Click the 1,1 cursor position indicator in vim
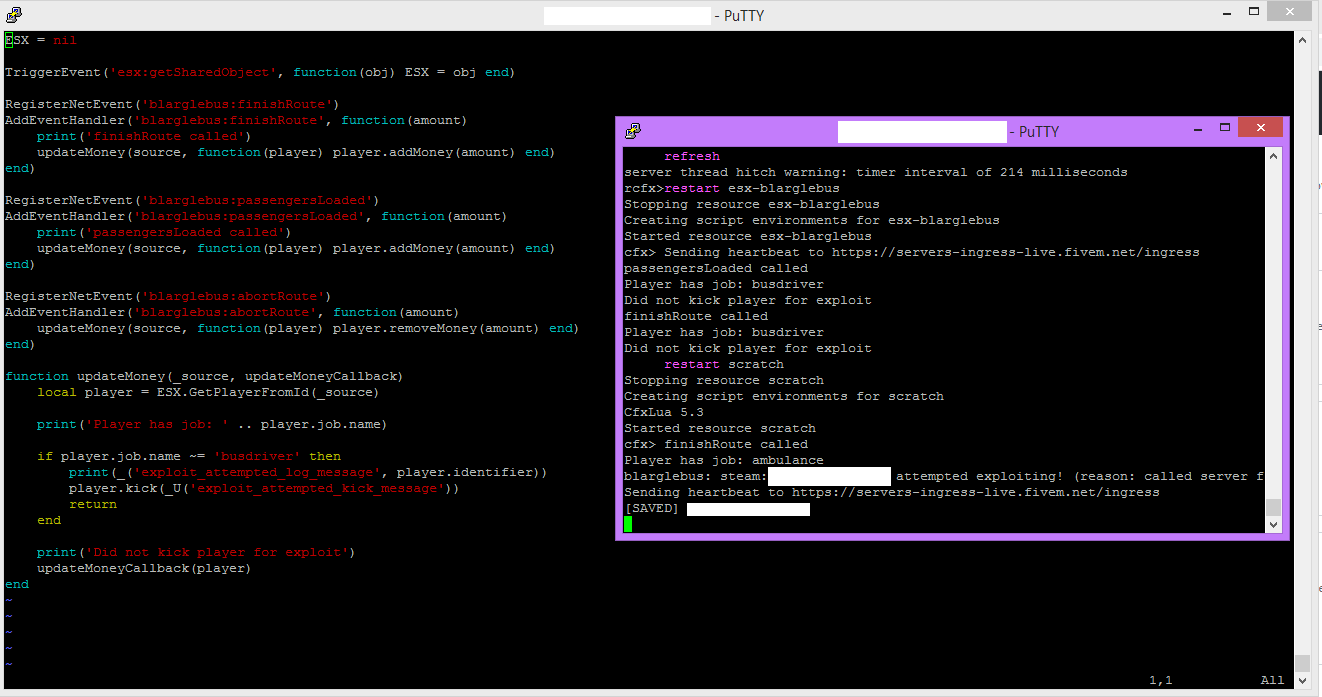 pyautogui.click(x=1161, y=679)
